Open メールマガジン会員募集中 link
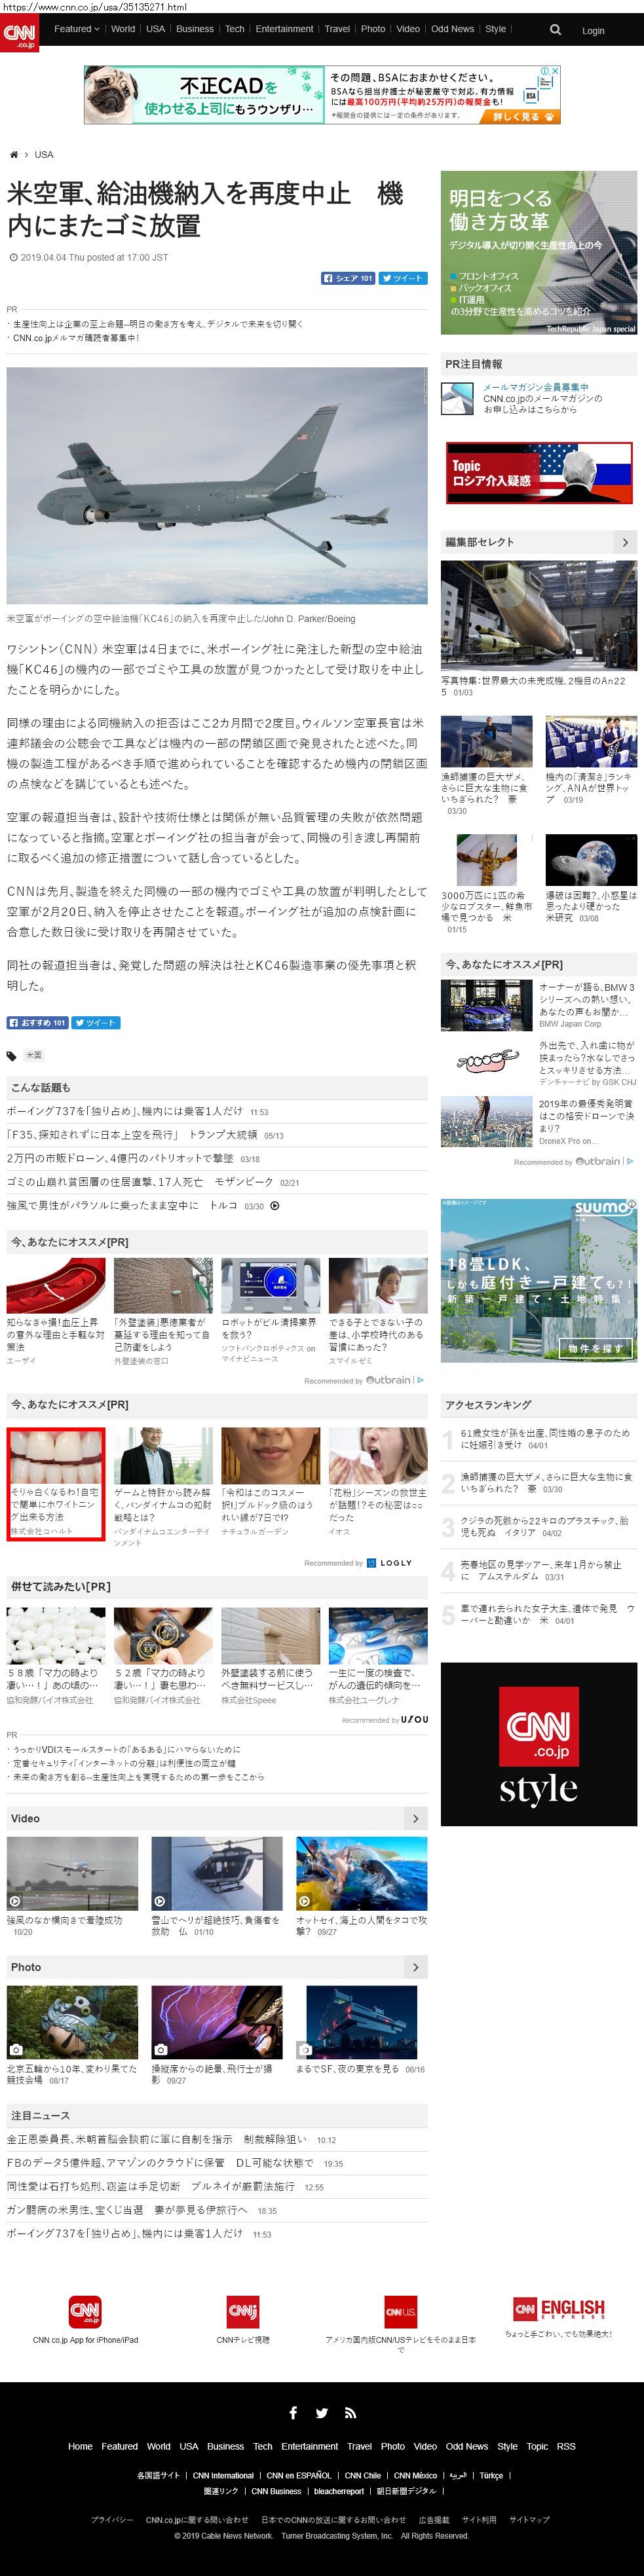Image resolution: width=644 pixels, height=2576 pixels. pos(536,388)
